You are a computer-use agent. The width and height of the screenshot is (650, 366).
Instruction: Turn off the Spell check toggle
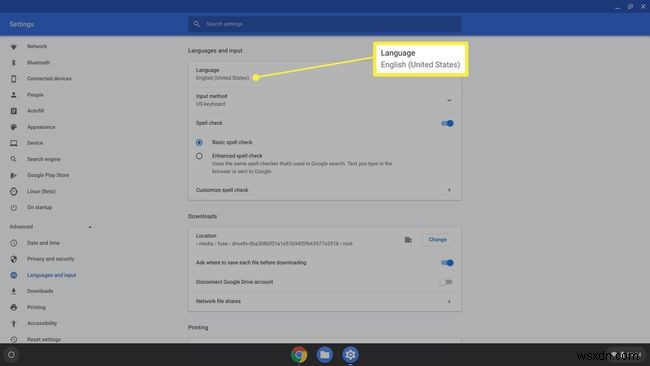coord(447,124)
